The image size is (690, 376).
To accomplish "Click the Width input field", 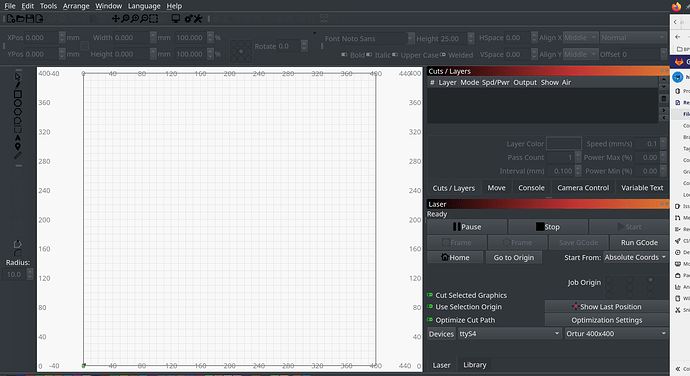I will pos(132,37).
